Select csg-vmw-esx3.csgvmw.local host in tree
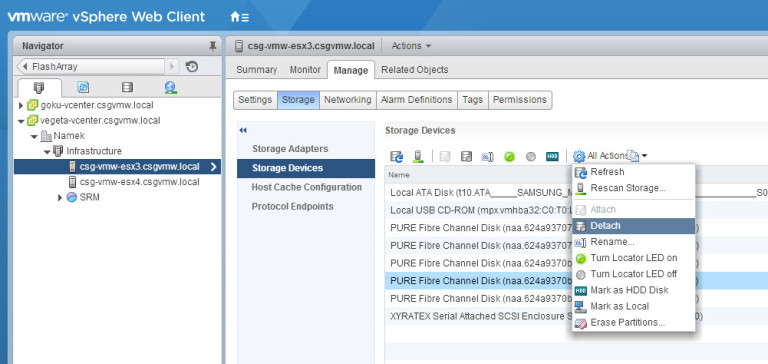The height and width of the screenshot is (364, 768). pyautogui.click(x=118, y=167)
